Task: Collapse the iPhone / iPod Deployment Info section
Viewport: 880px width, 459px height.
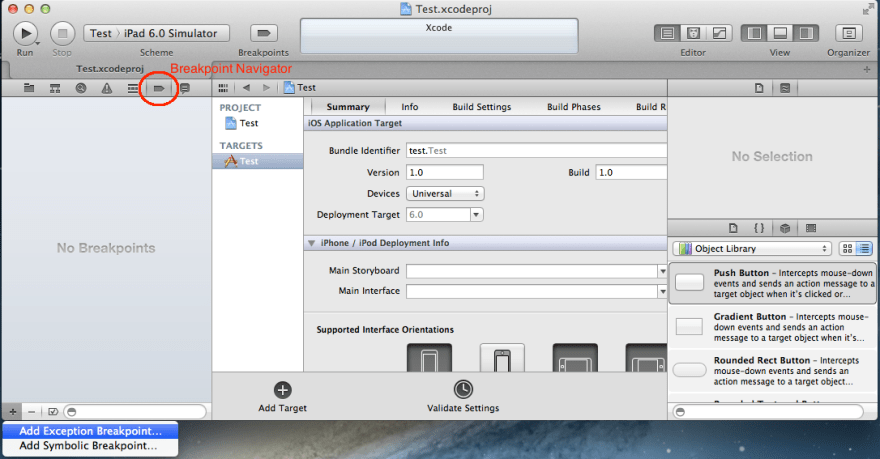Action: point(312,243)
